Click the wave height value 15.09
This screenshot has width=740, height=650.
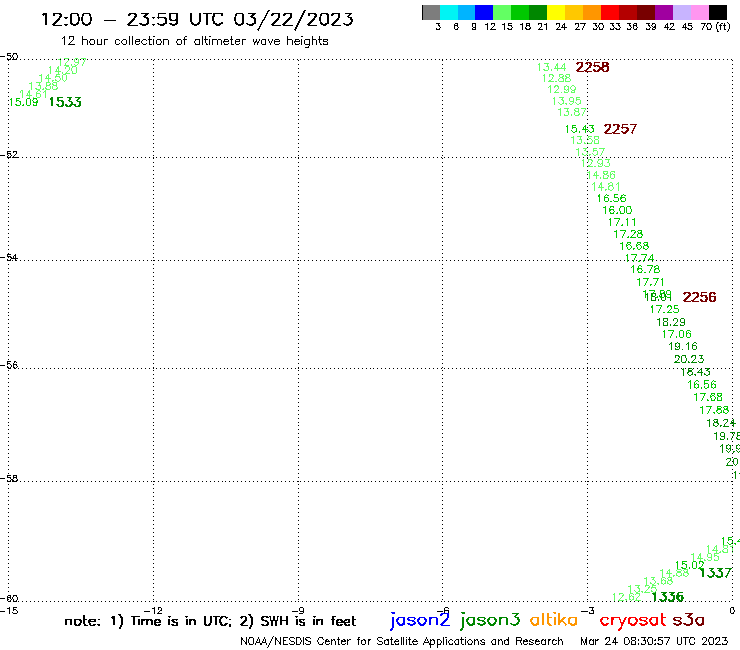[23, 102]
